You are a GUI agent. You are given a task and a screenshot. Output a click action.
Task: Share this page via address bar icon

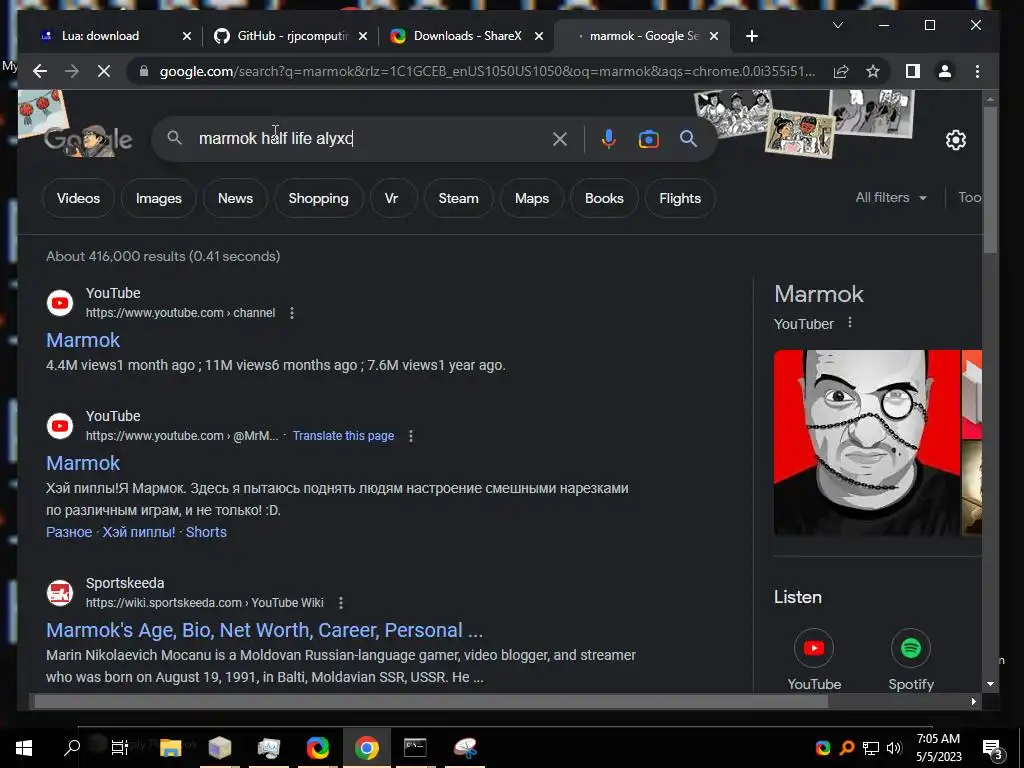pos(841,71)
